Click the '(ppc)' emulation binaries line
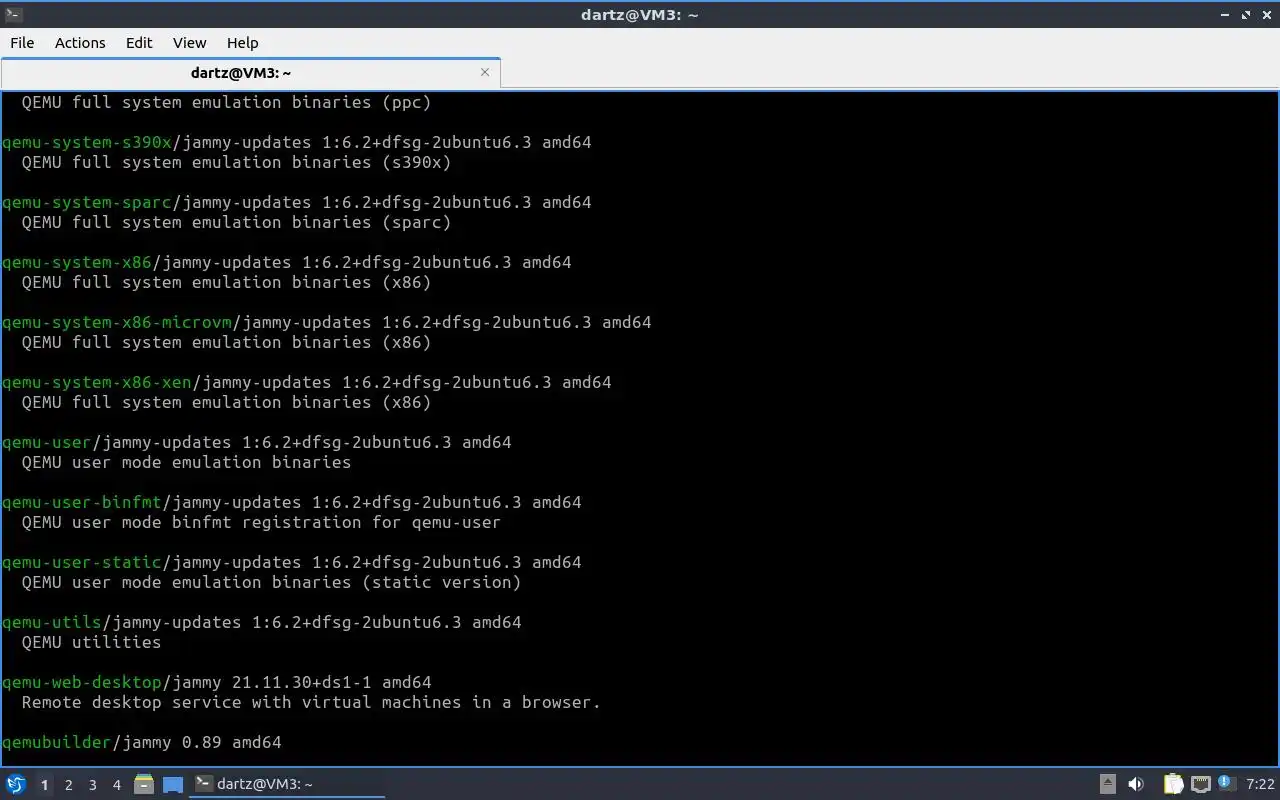The height and width of the screenshot is (800, 1280). tap(226, 102)
